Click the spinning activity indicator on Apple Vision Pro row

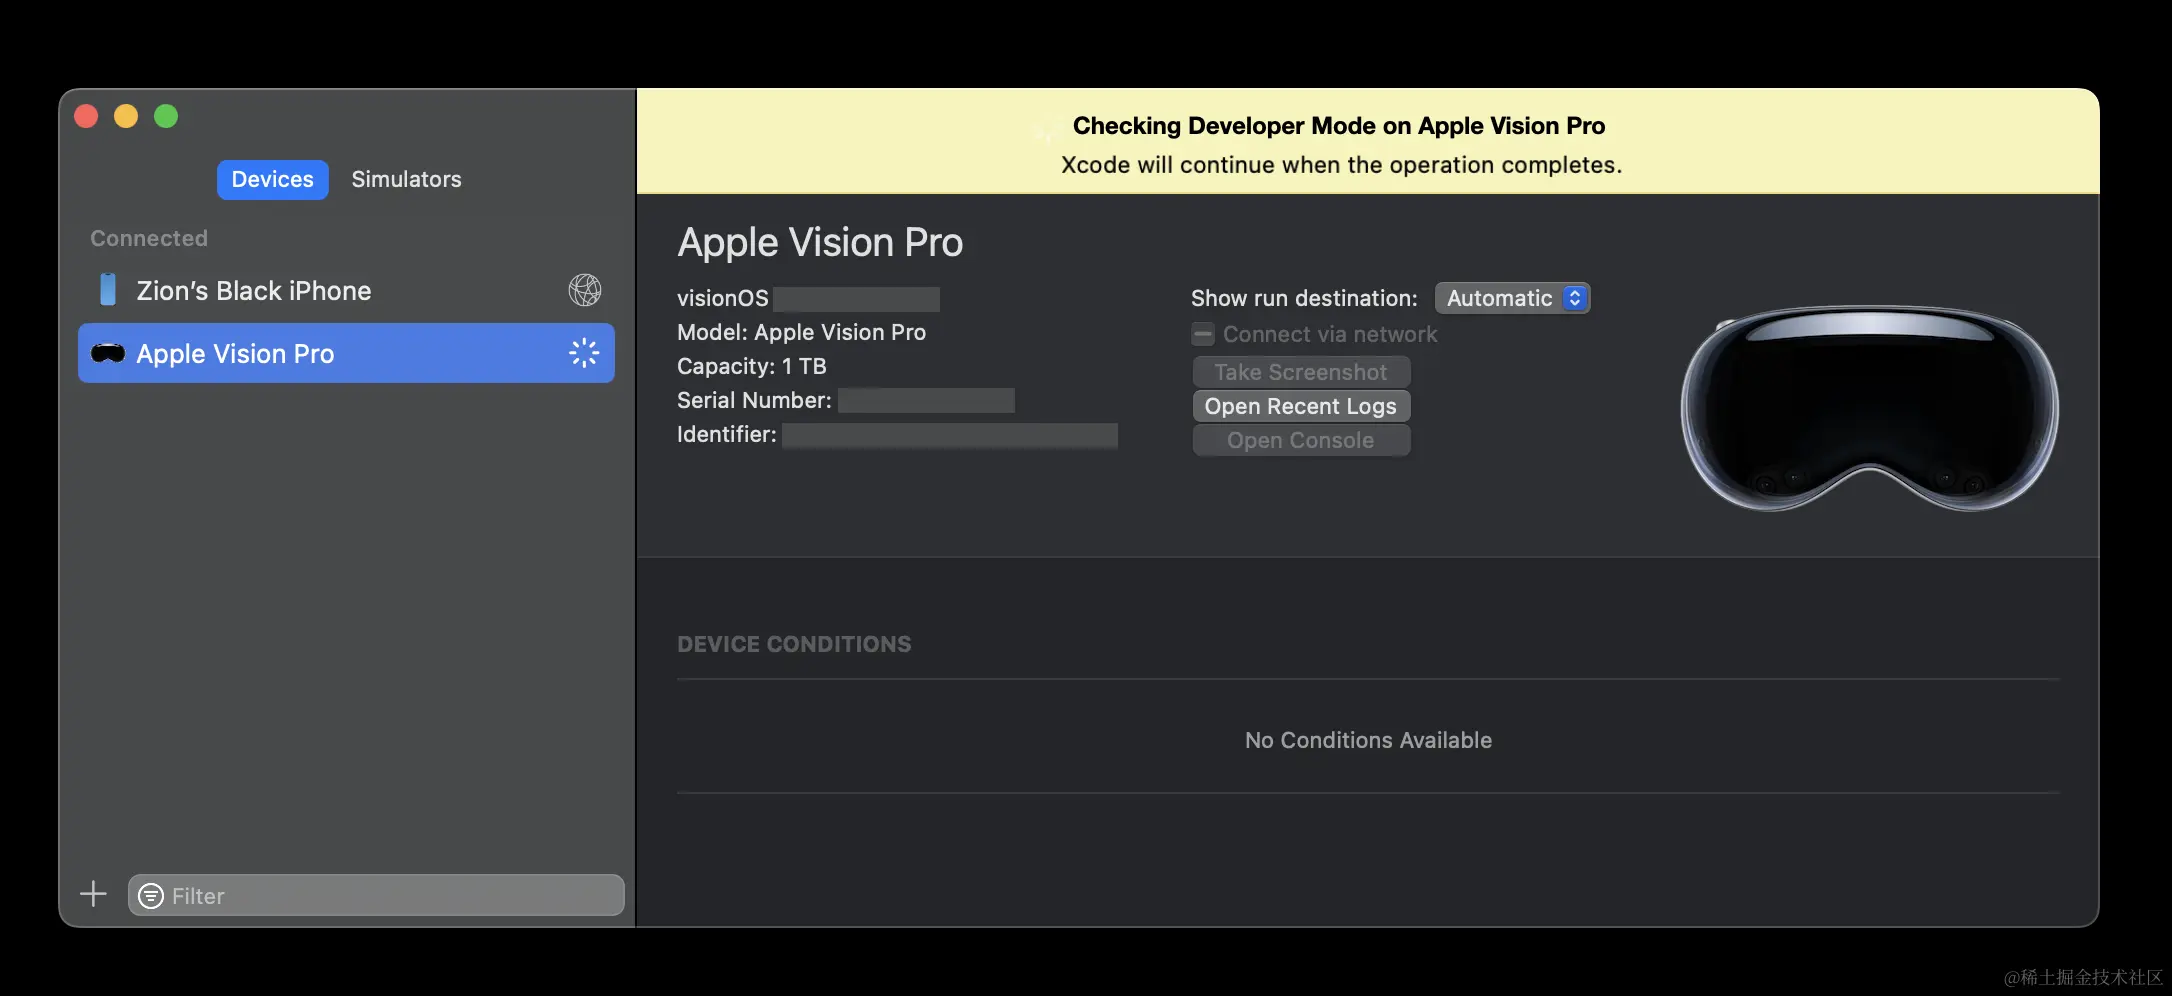click(x=584, y=352)
